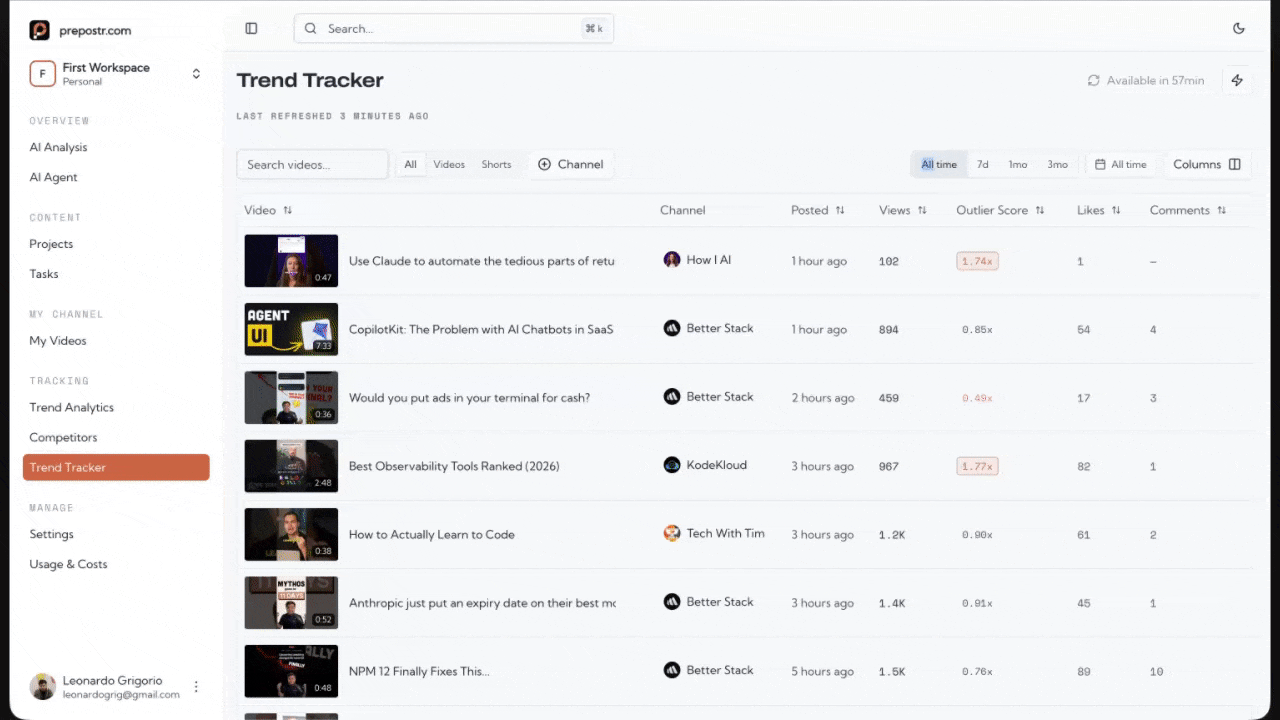Click the Search videos input

click(x=312, y=164)
